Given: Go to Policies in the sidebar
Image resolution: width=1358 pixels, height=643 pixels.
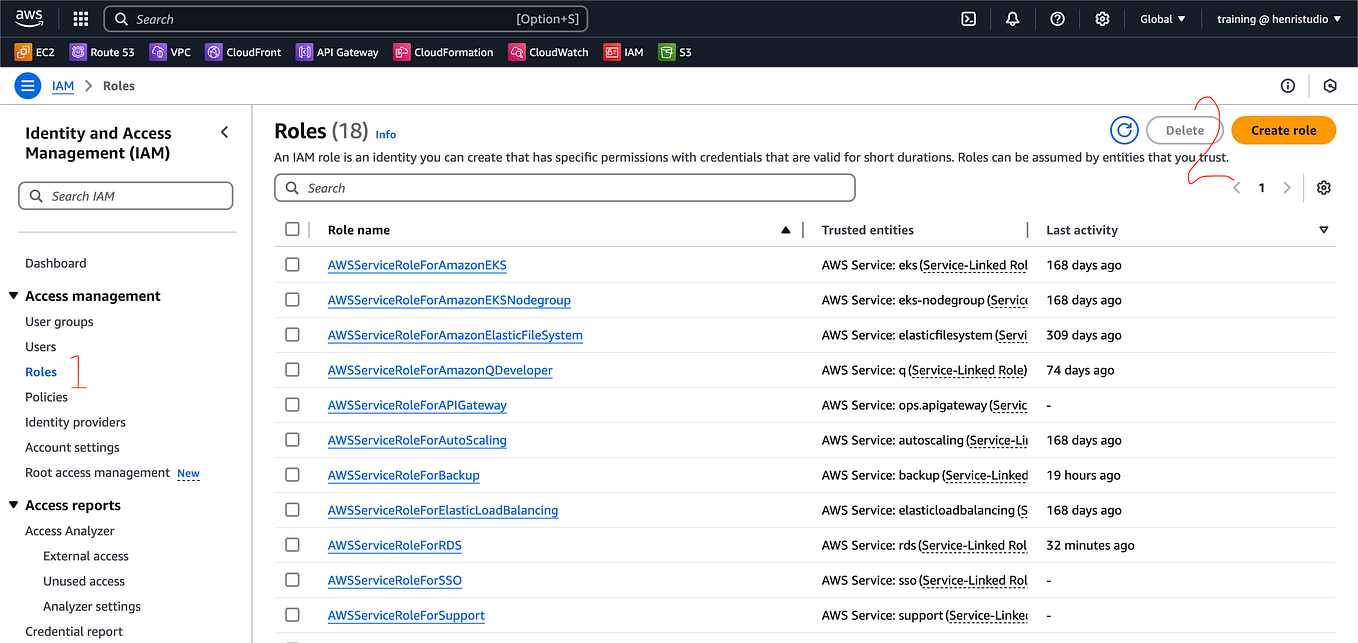Looking at the screenshot, I should coord(46,396).
